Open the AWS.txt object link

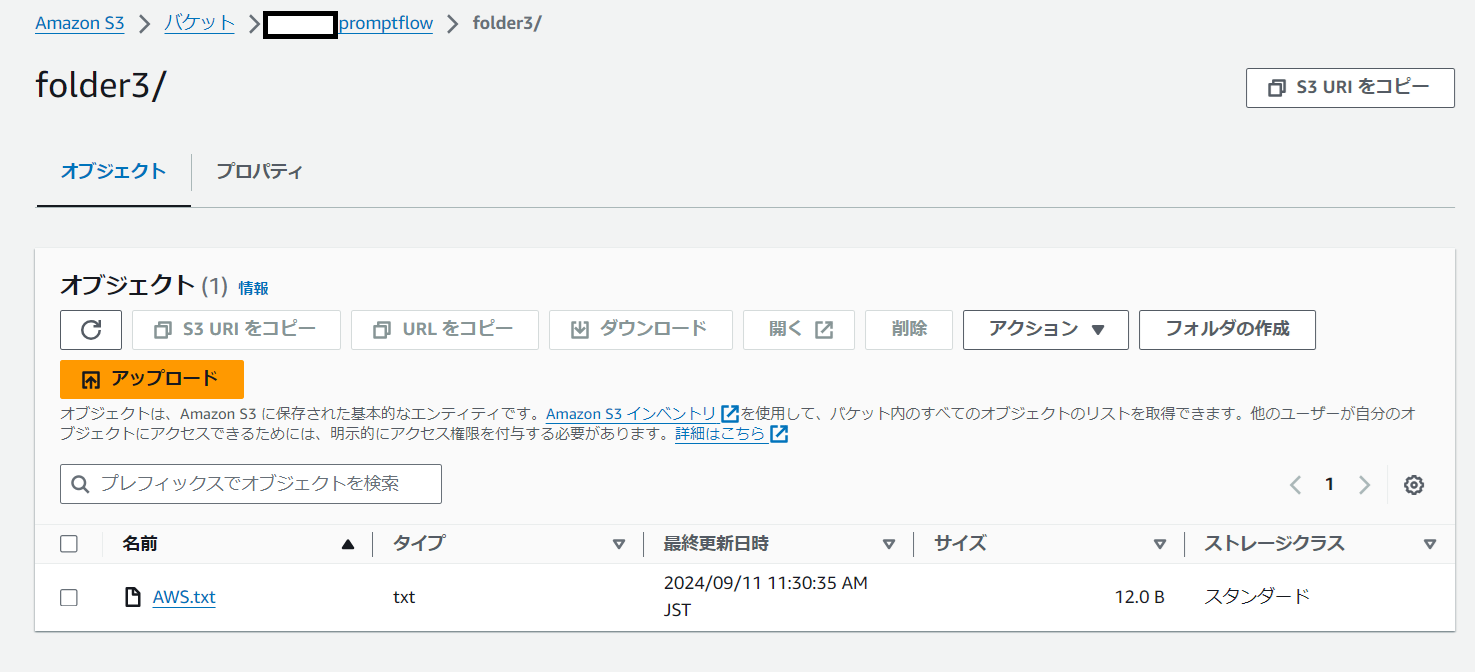[x=184, y=597]
